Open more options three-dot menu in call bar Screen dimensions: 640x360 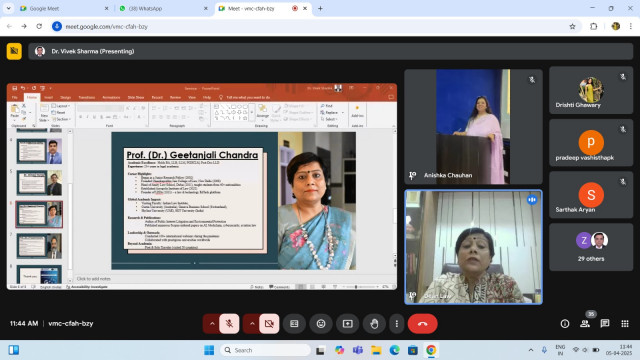[x=397, y=324]
